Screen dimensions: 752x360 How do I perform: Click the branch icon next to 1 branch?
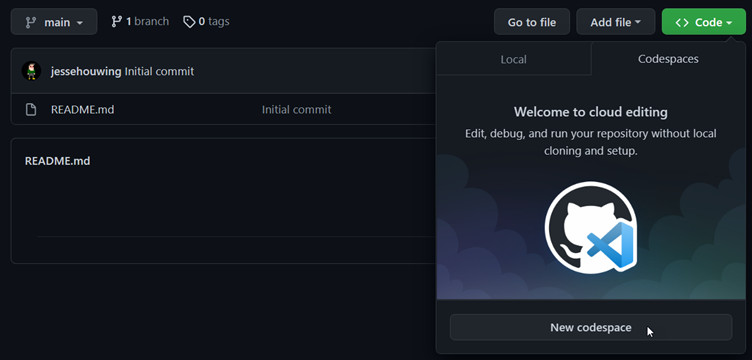116,22
